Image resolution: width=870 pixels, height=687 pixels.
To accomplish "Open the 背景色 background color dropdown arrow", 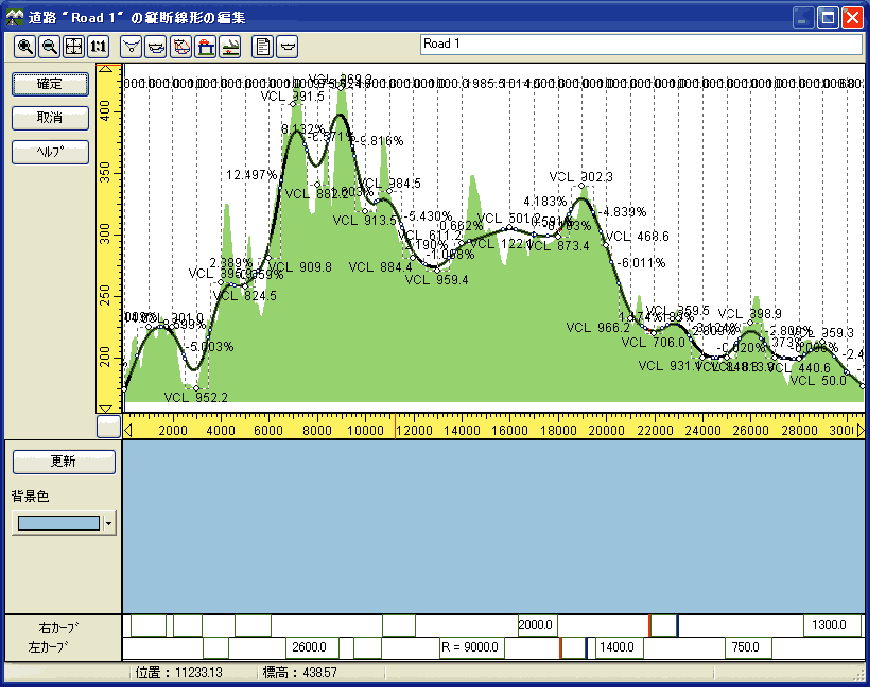I will click(109, 523).
